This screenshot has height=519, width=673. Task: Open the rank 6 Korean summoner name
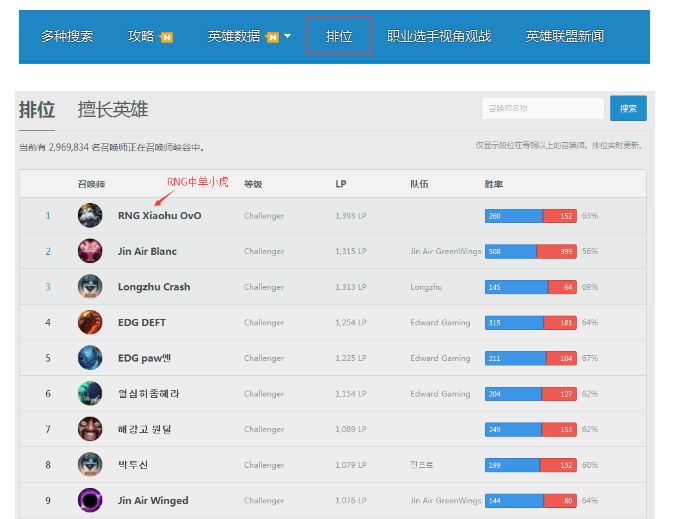tap(149, 394)
